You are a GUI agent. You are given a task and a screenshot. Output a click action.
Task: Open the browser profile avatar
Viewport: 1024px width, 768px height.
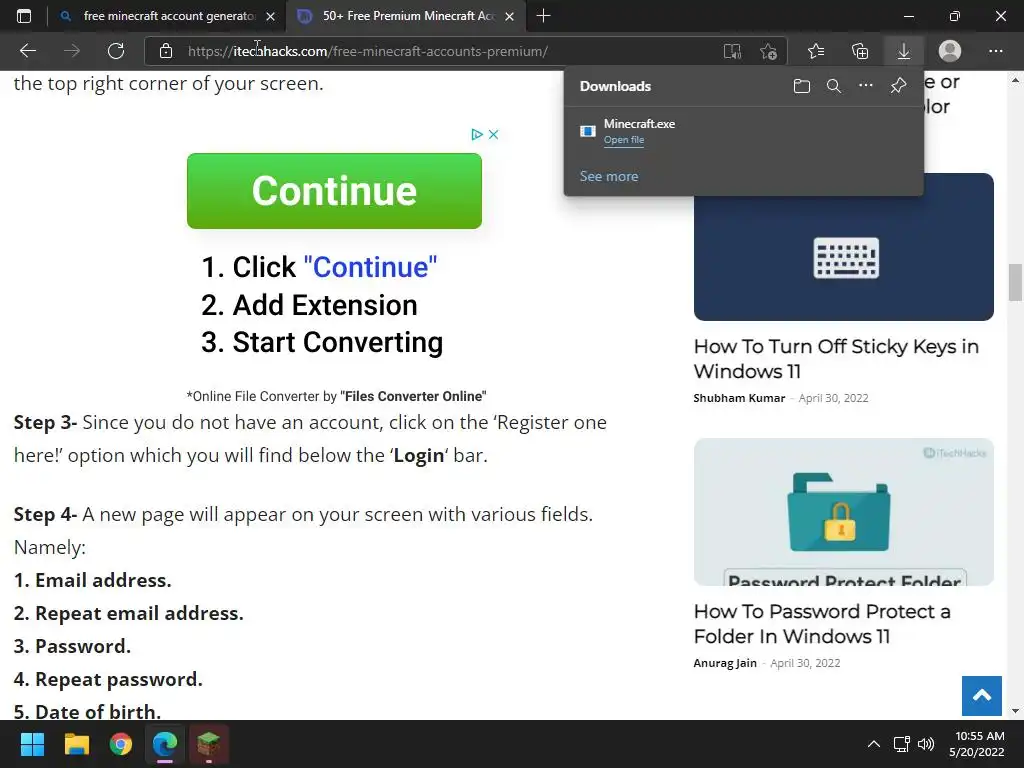click(x=950, y=51)
